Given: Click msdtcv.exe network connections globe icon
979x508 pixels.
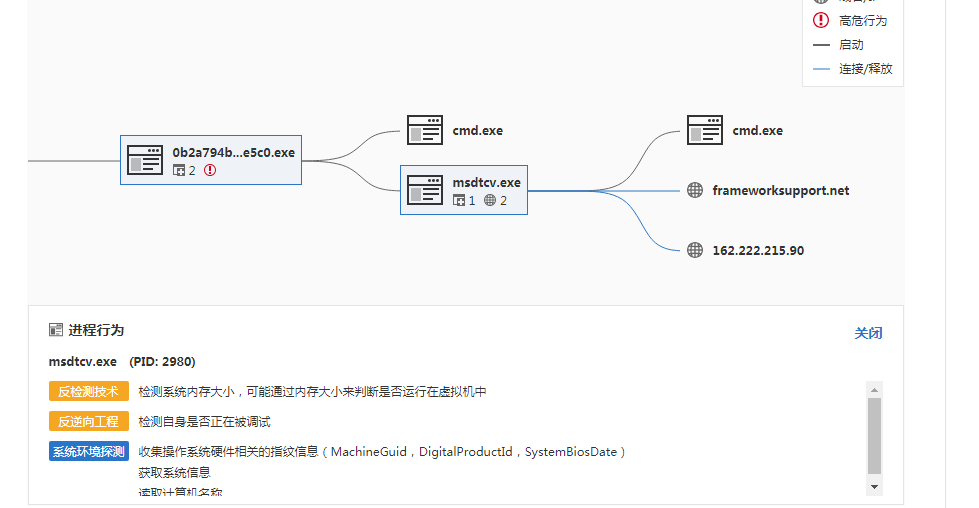Looking at the screenshot, I should [490, 200].
